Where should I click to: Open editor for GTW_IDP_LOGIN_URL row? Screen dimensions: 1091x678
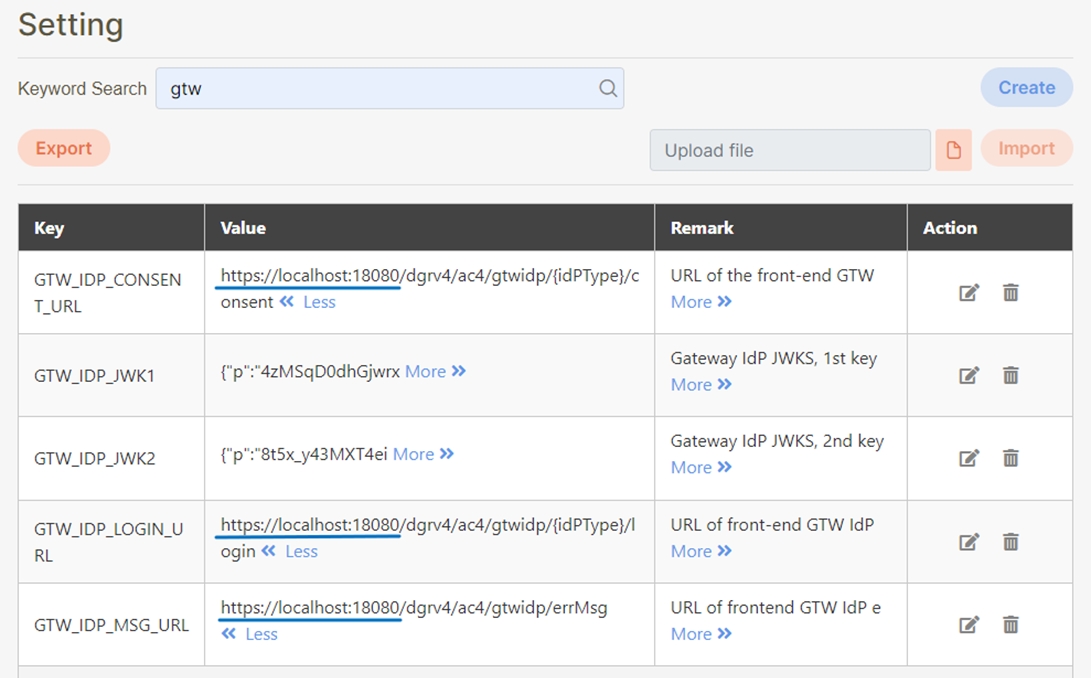pyautogui.click(x=968, y=541)
